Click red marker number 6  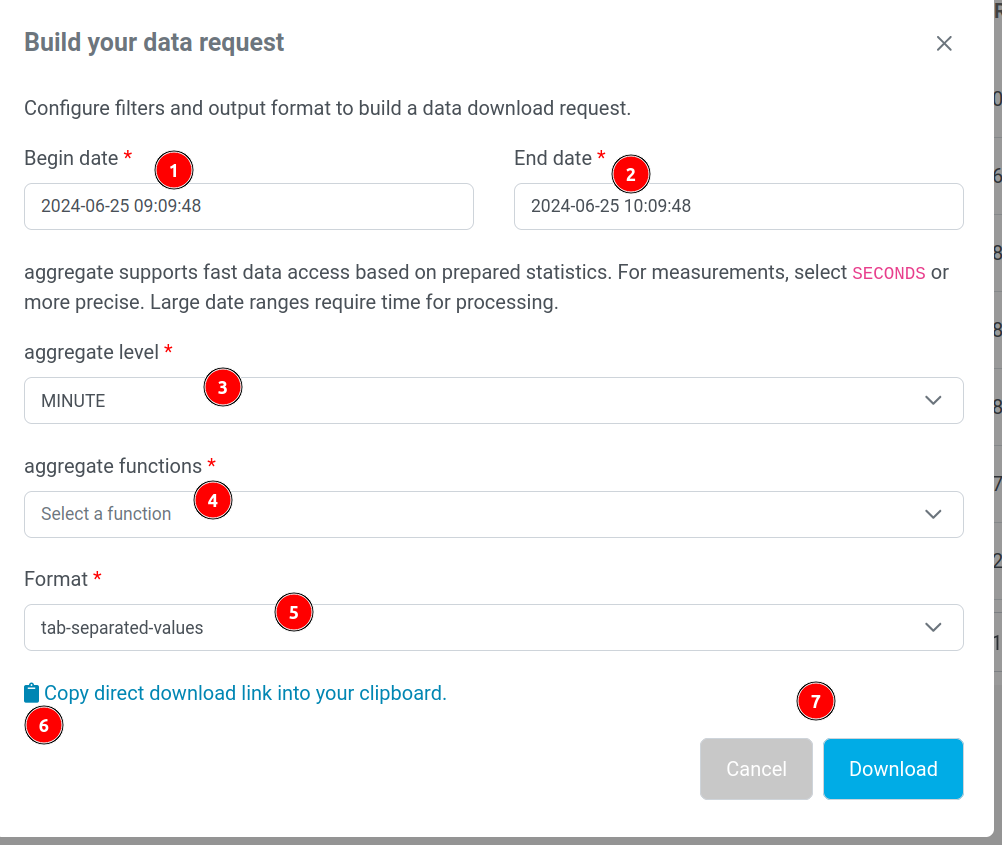pos(43,725)
